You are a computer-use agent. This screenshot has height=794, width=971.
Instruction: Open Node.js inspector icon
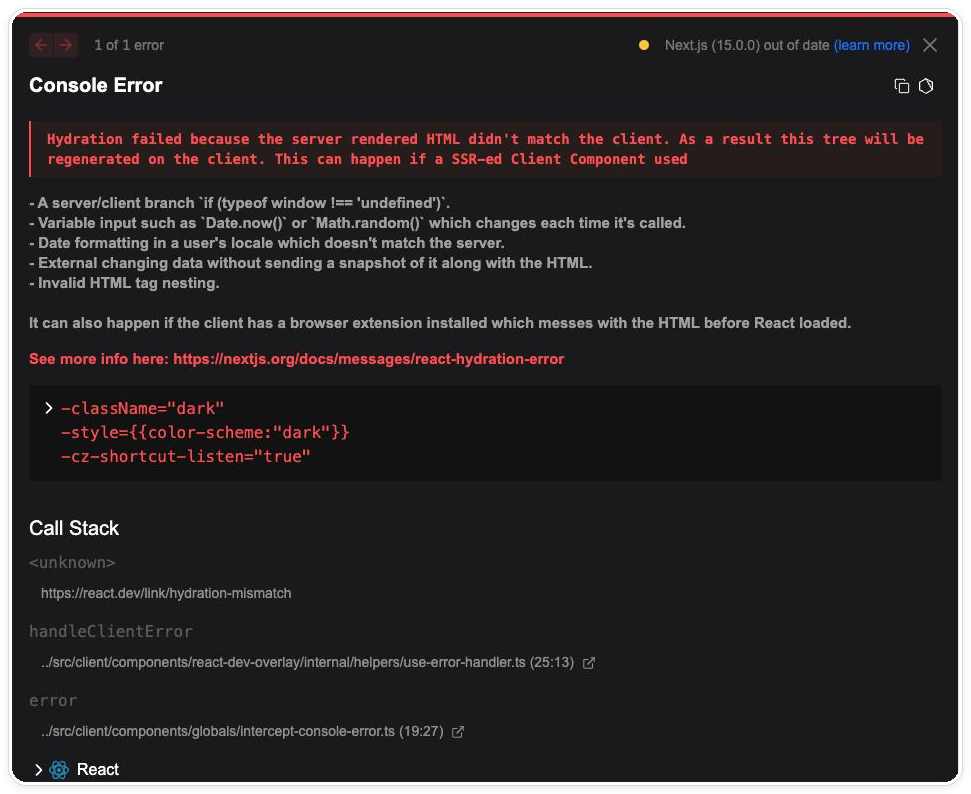click(x=926, y=86)
